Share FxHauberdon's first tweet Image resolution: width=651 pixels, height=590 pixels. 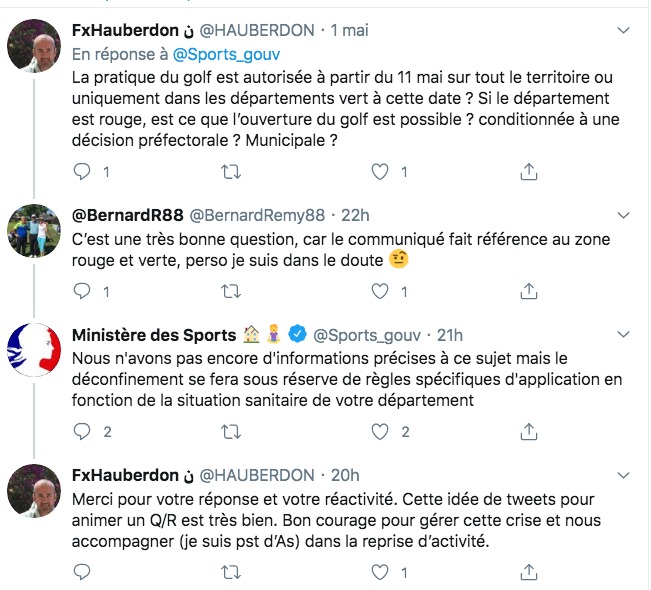[x=527, y=172]
